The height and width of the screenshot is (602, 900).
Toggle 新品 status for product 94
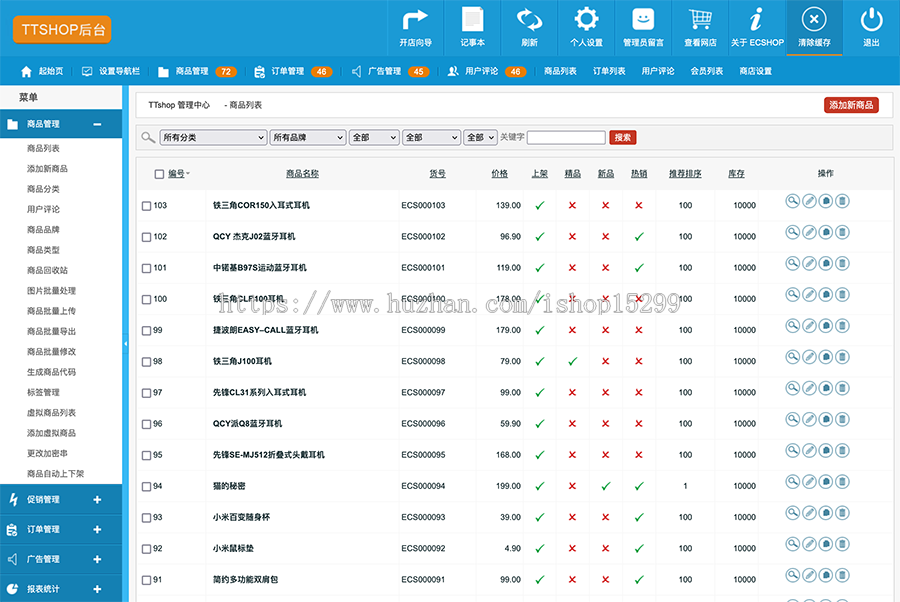click(606, 486)
